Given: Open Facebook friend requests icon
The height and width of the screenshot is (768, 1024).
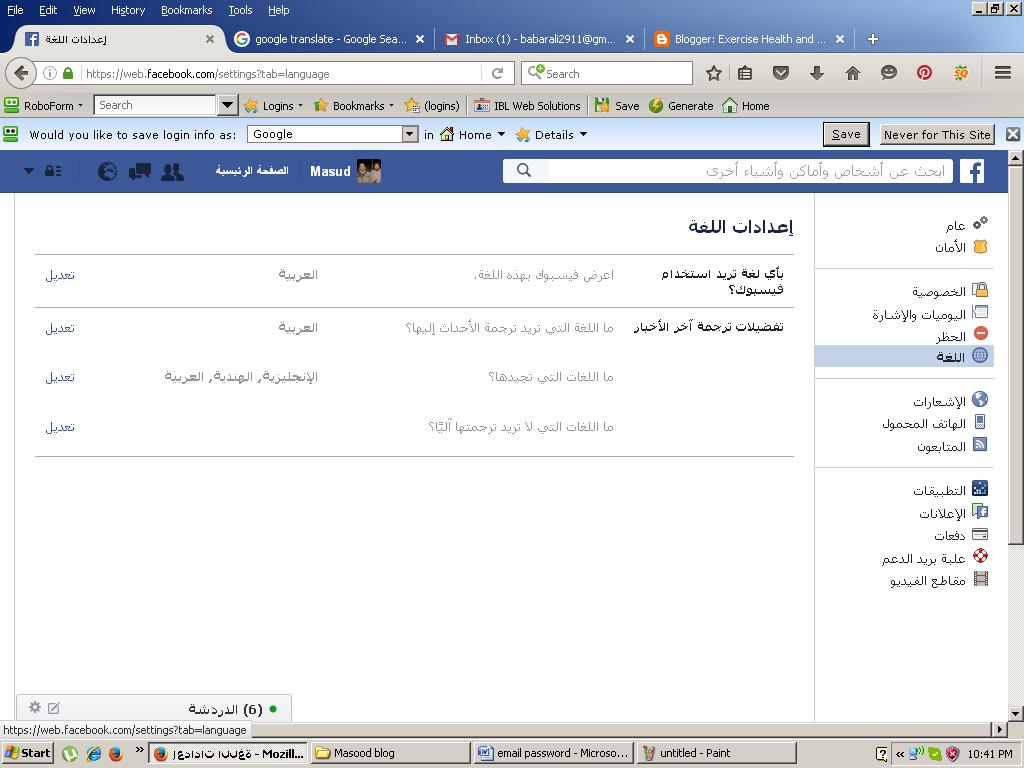Looking at the screenshot, I should click(172, 171).
